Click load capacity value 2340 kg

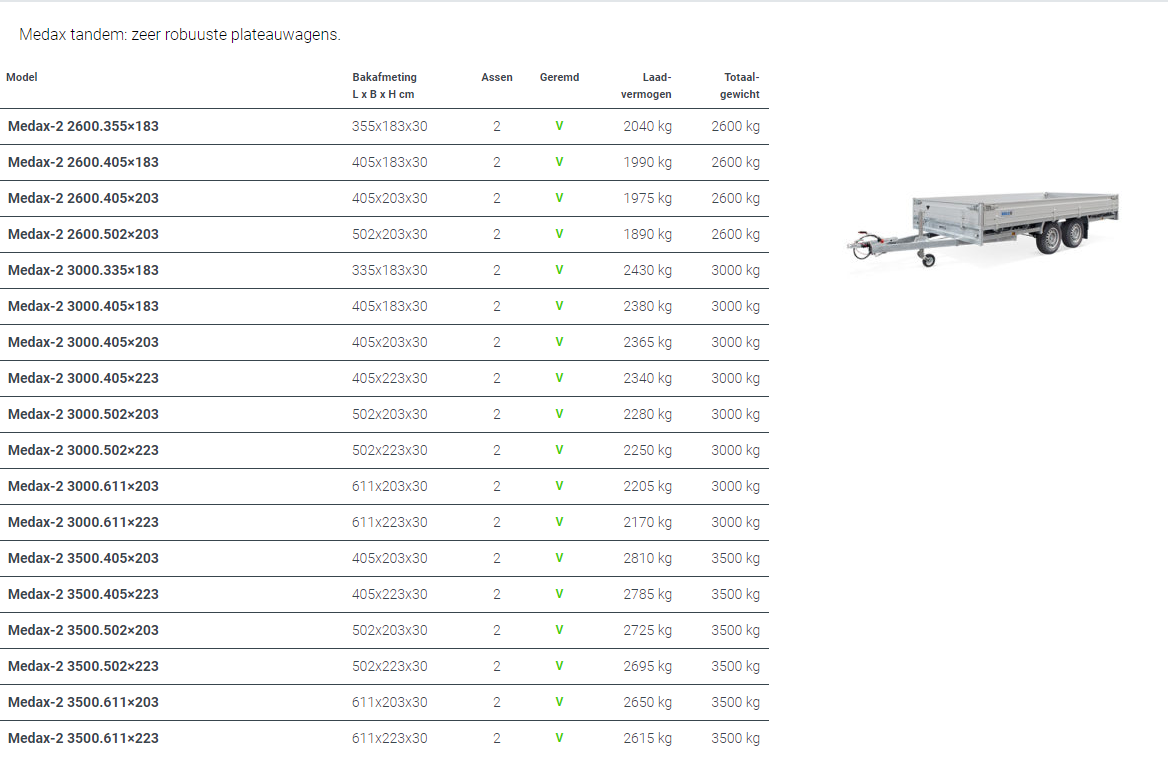647,378
